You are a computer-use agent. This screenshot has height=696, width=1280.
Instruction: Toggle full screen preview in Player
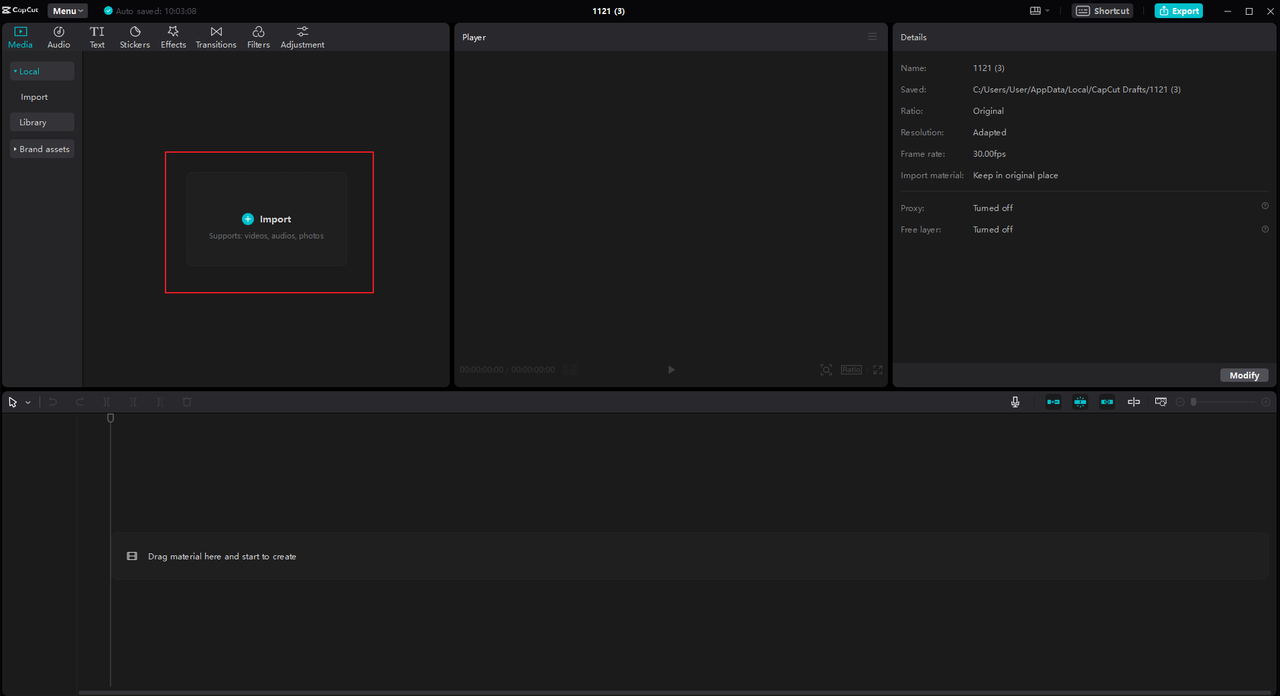click(x=878, y=370)
